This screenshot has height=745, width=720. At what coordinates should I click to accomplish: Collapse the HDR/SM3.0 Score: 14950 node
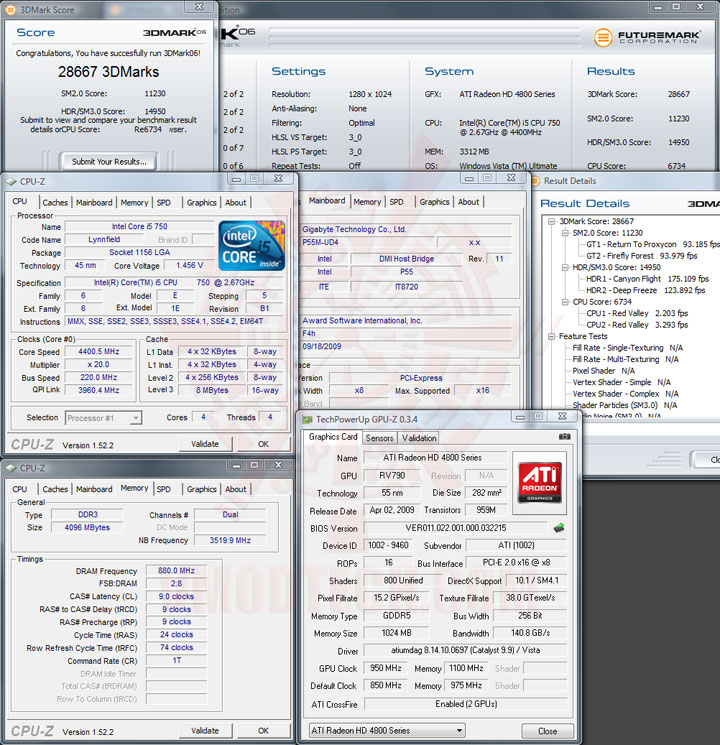(x=565, y=267)
